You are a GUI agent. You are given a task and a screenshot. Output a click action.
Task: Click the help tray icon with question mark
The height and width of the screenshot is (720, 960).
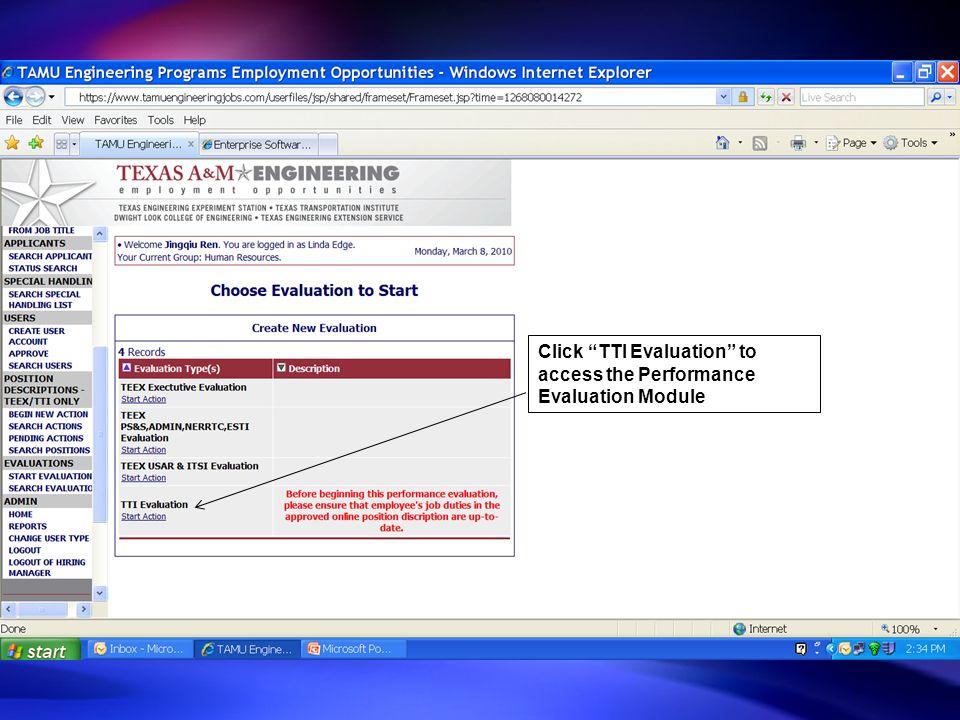coord(800,649)
